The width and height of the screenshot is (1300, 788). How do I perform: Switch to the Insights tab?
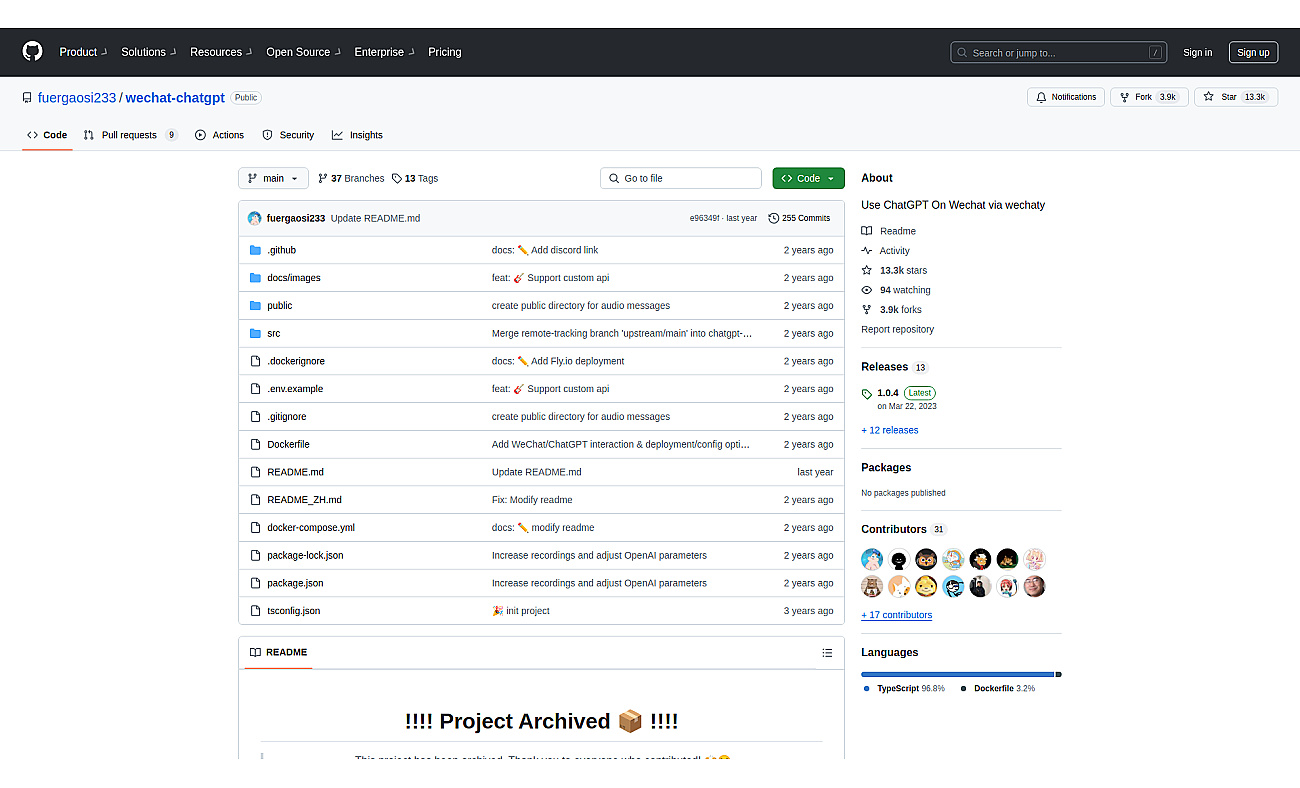[357, 135]
